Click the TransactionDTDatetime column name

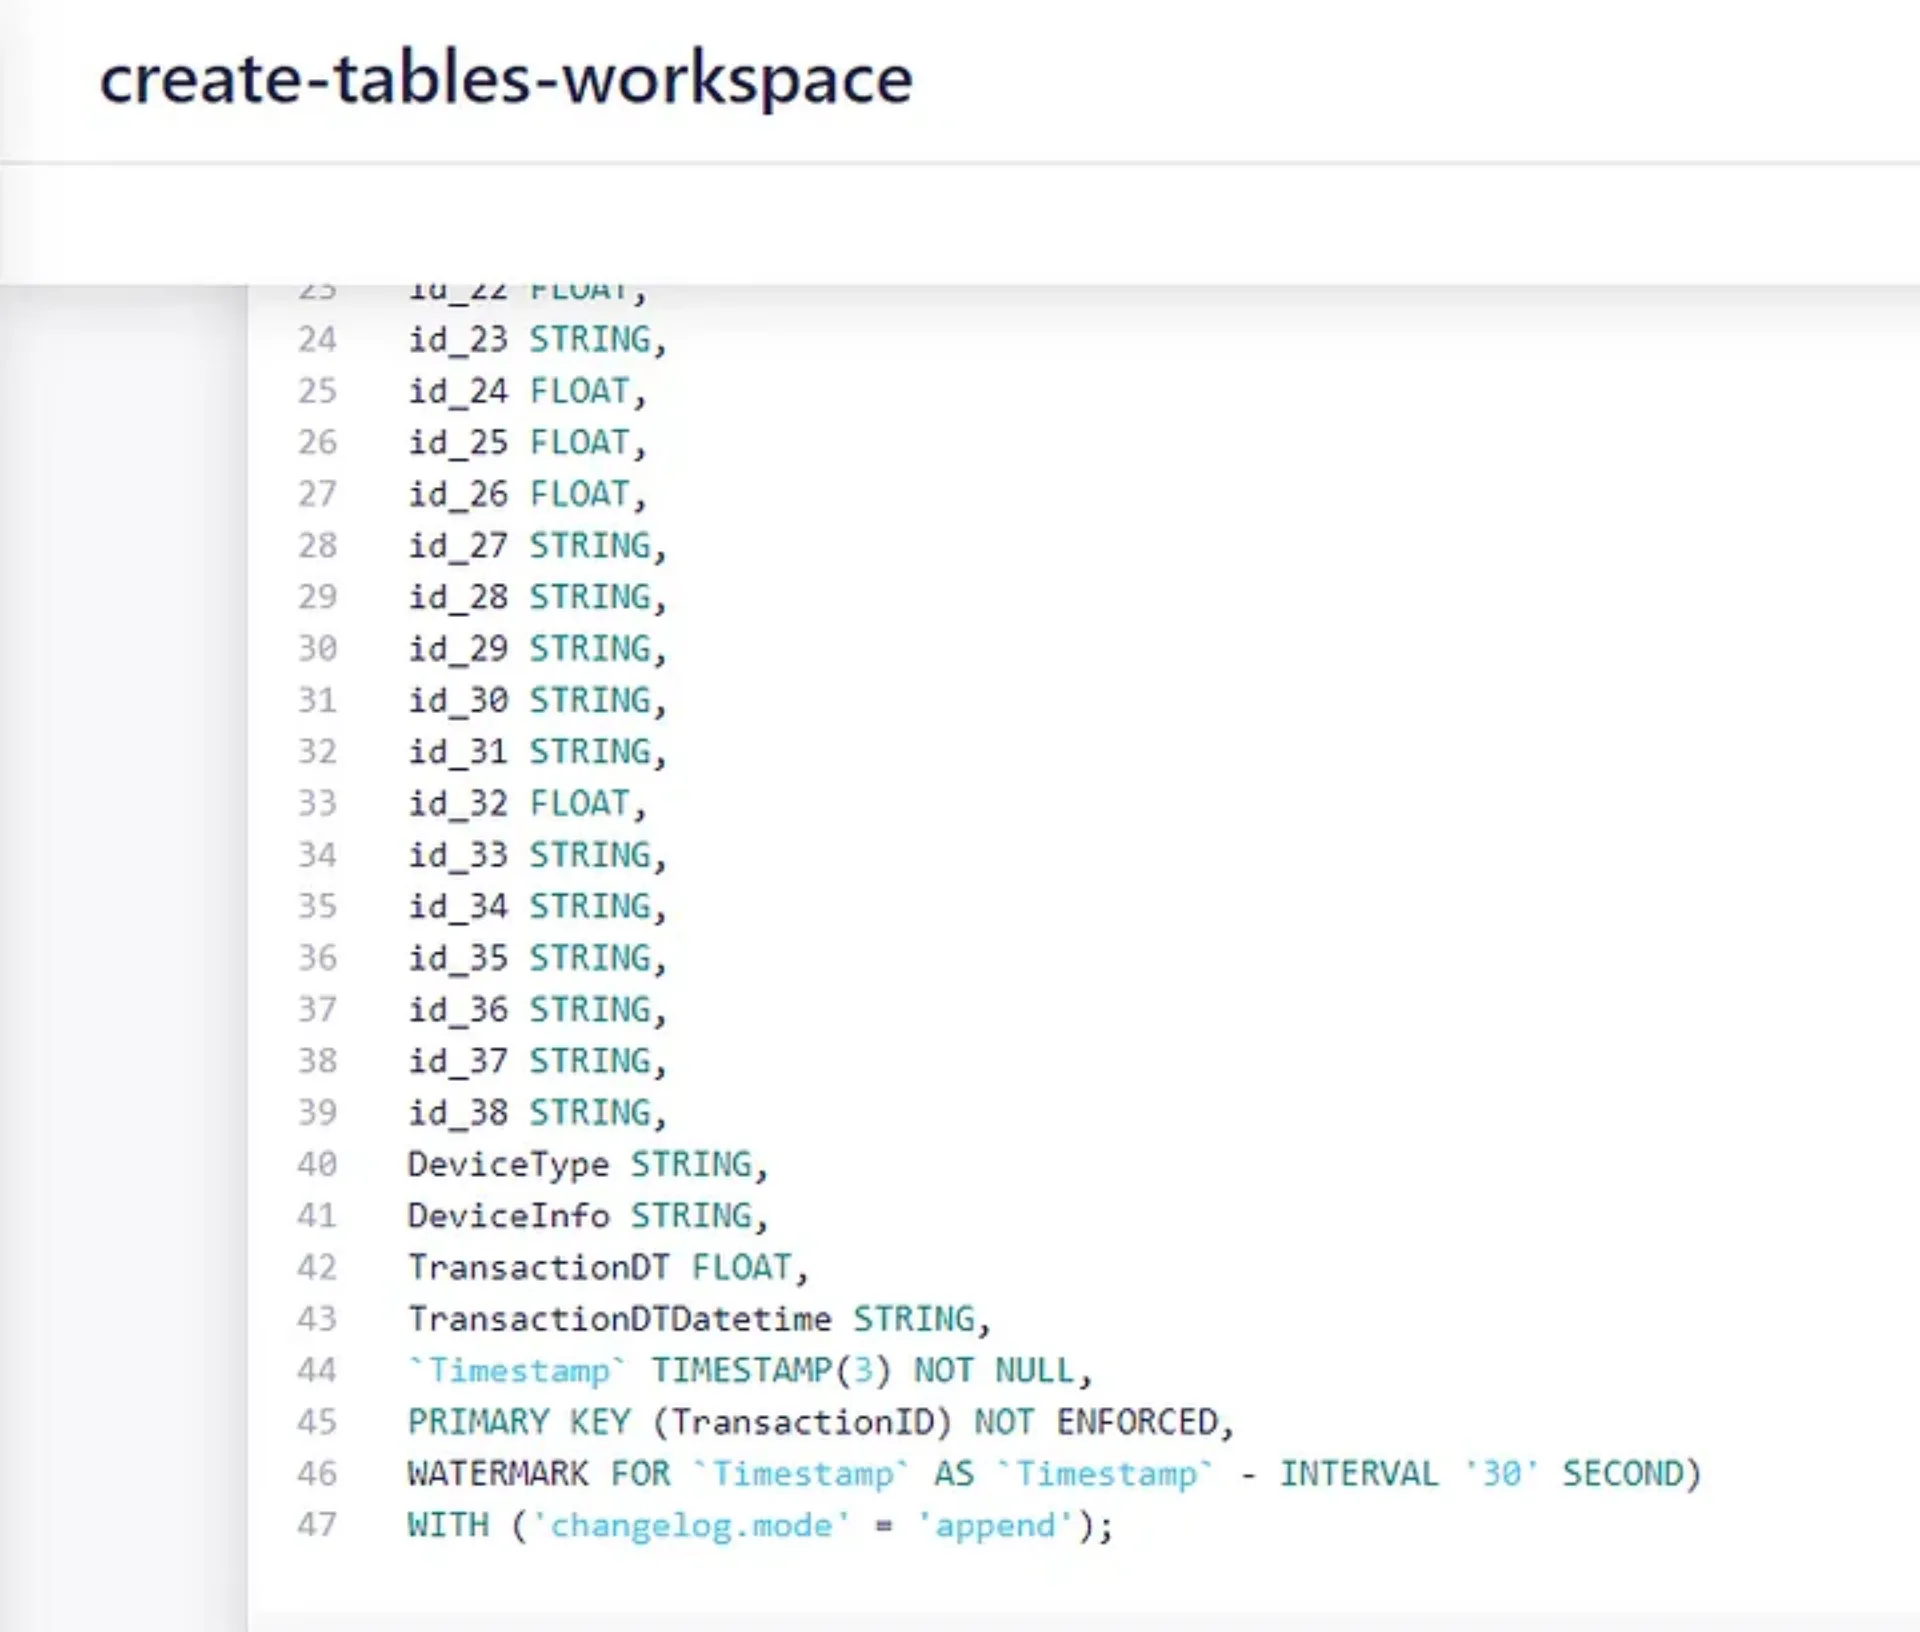[x=618, y=1318]
